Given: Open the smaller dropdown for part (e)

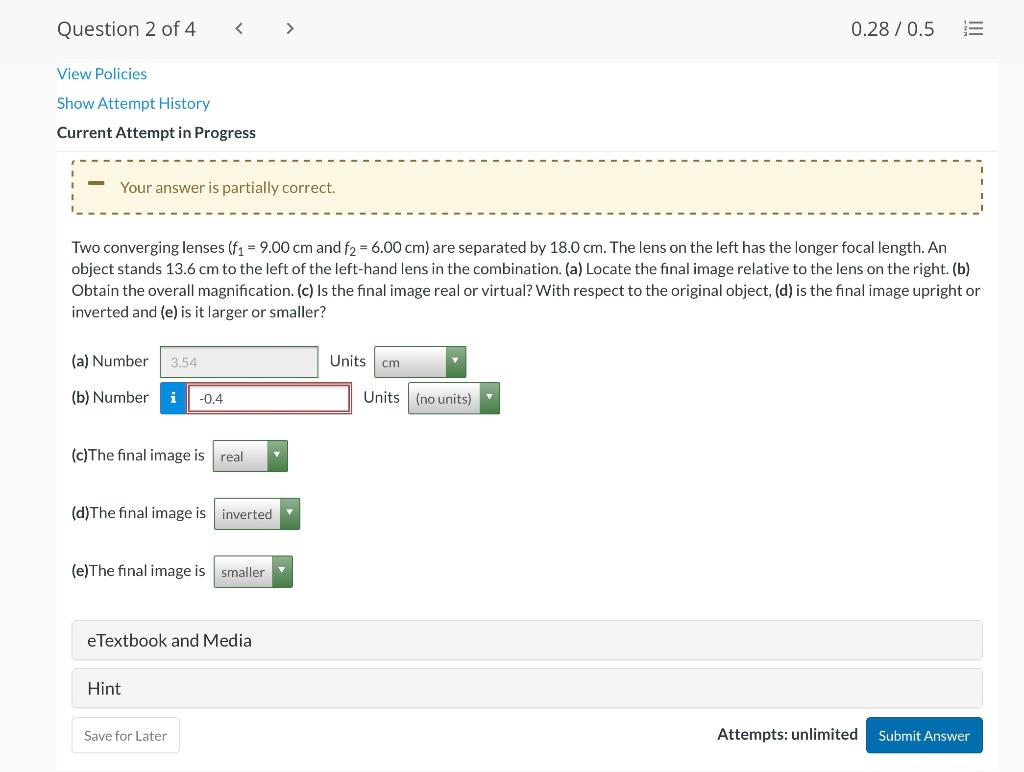Looking at the screenshot, I should pyautogui.click(x=253, y=571).
